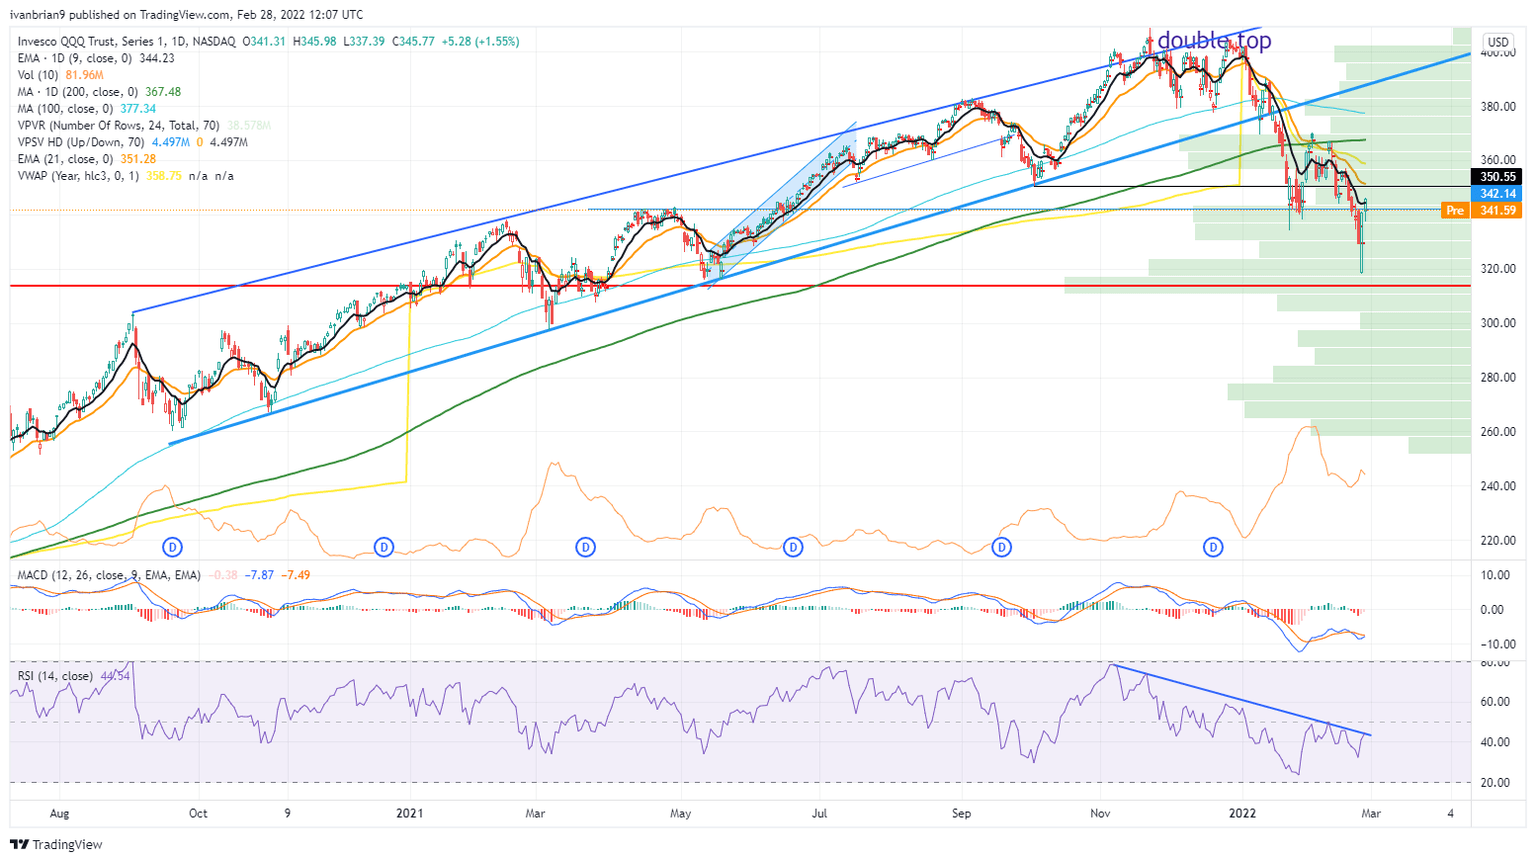The height and width of the screenshot is (862, 1536).
Task: Click the 400.00 price axis label
Action: pyautogui.click(x=1499, y=53)
